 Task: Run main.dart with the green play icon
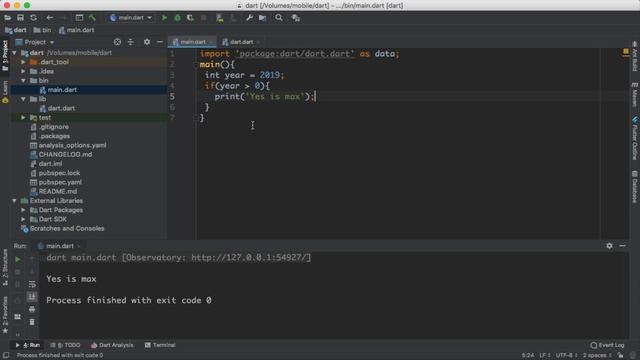pyautogui.click(x=164, y=18)
